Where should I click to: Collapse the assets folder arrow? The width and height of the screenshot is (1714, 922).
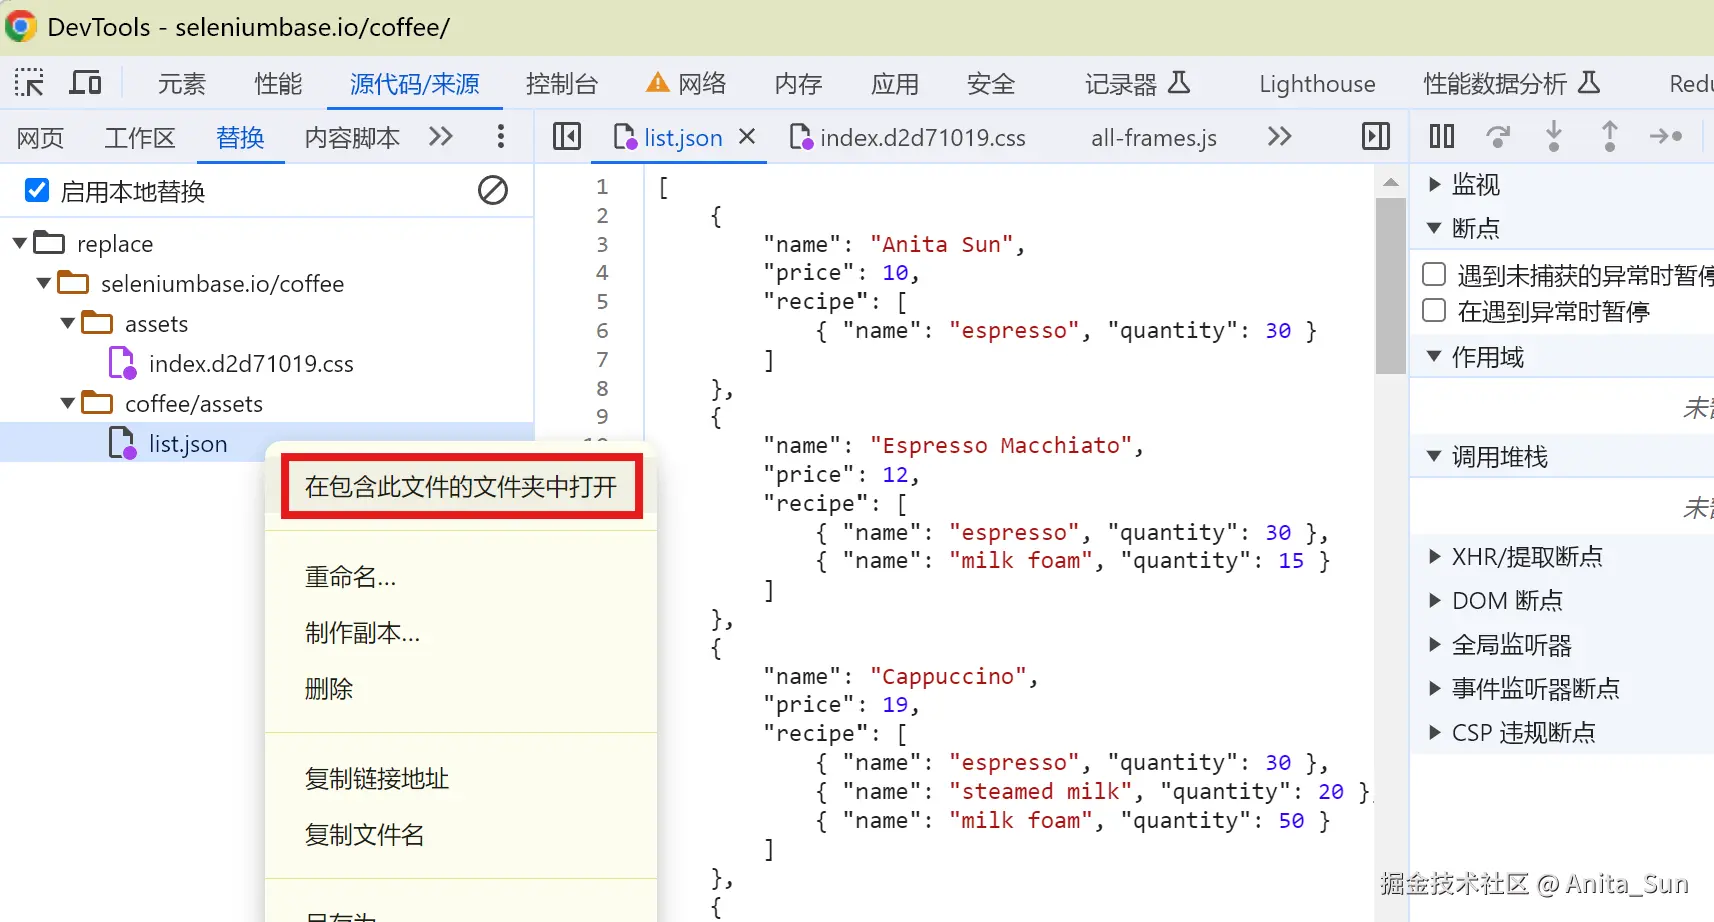[x=67, y=323]
